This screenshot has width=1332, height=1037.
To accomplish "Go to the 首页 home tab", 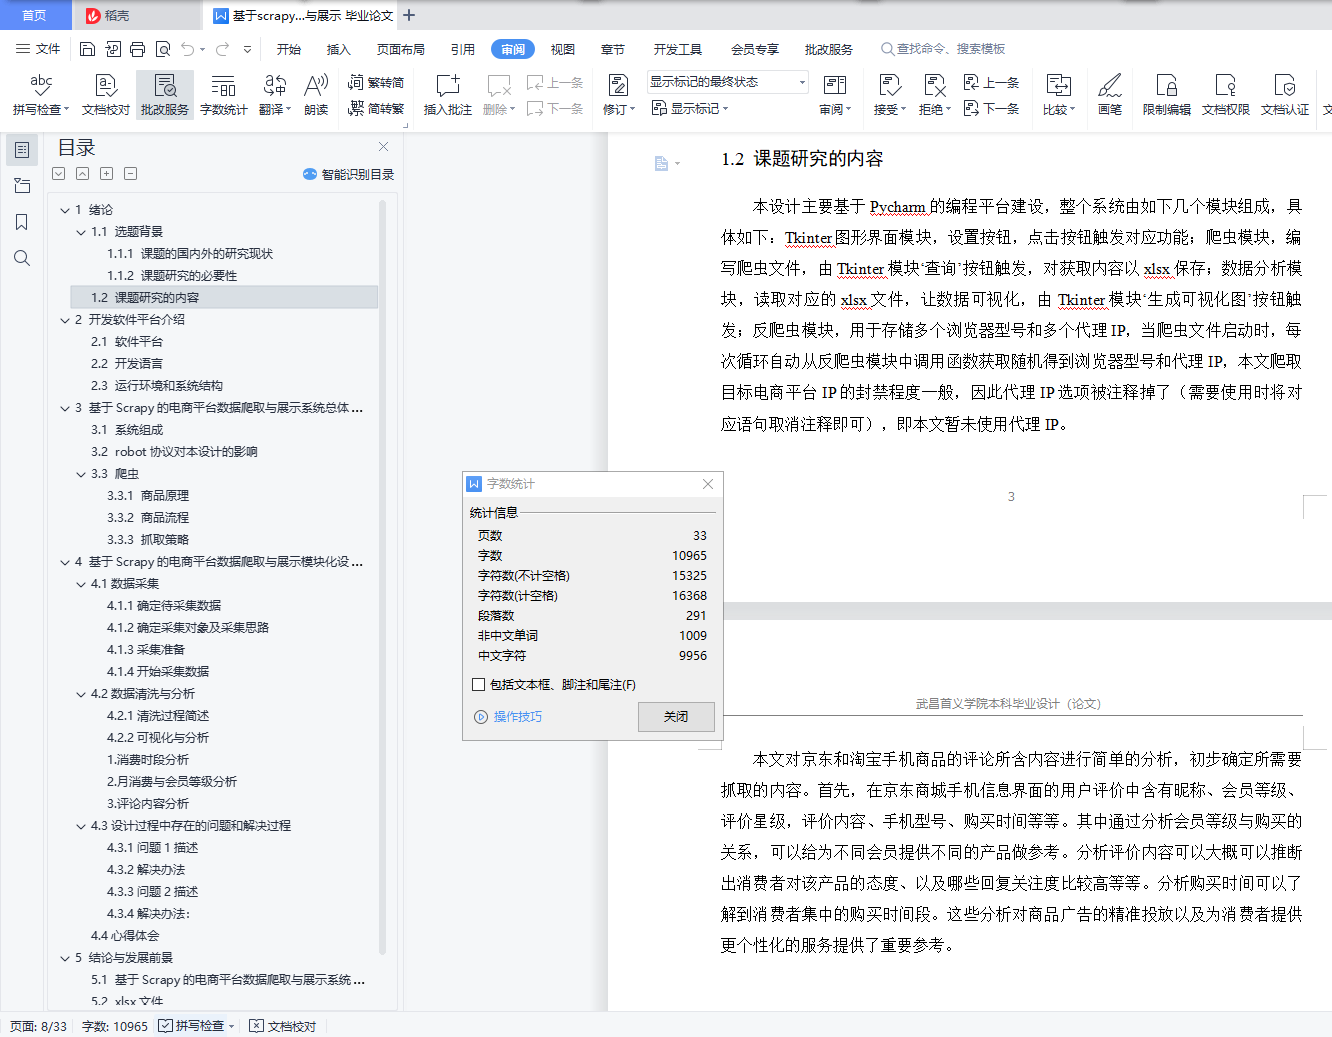I will 35,15.
